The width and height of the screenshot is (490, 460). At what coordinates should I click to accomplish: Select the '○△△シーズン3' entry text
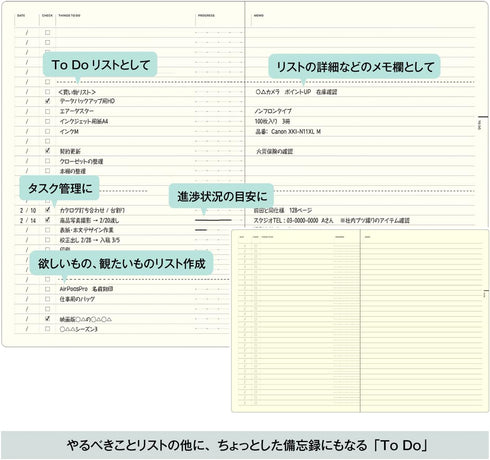click(79, 329)
